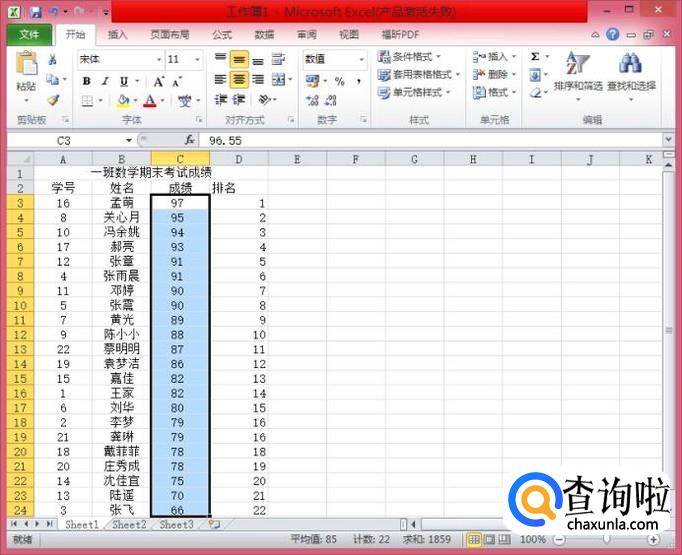Toggle align text left
682x555 pixels.
(x=221, y=79)
